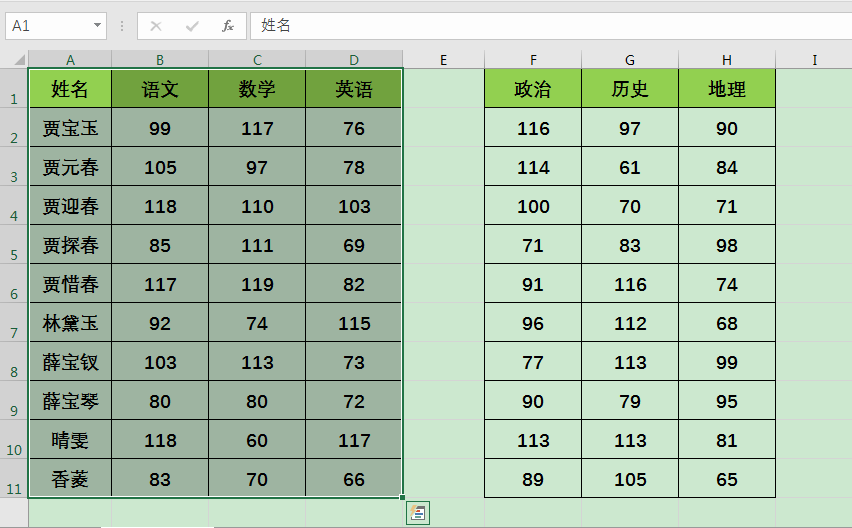Click 地理 score 98 in row 5
The height and width of the screenshot is (528, 852).
[x=727, y=245]
